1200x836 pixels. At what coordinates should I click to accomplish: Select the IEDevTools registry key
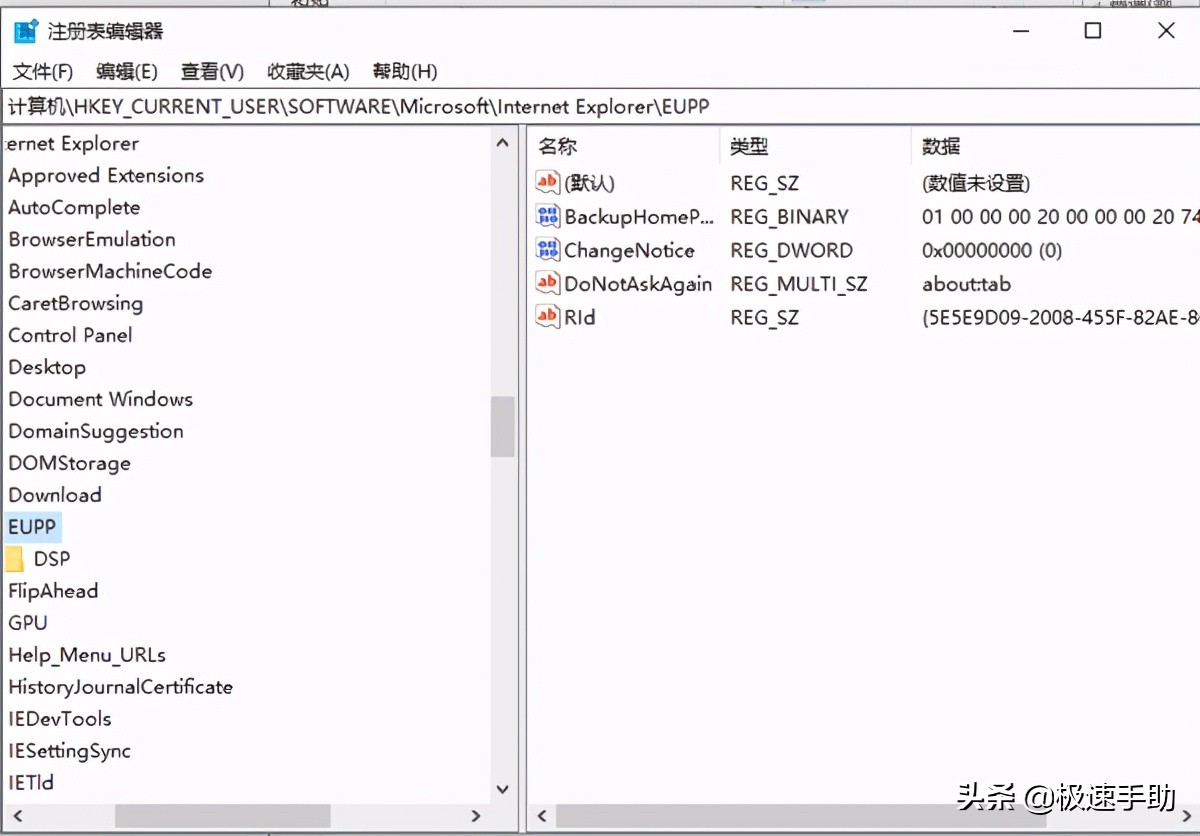(60, 718)
